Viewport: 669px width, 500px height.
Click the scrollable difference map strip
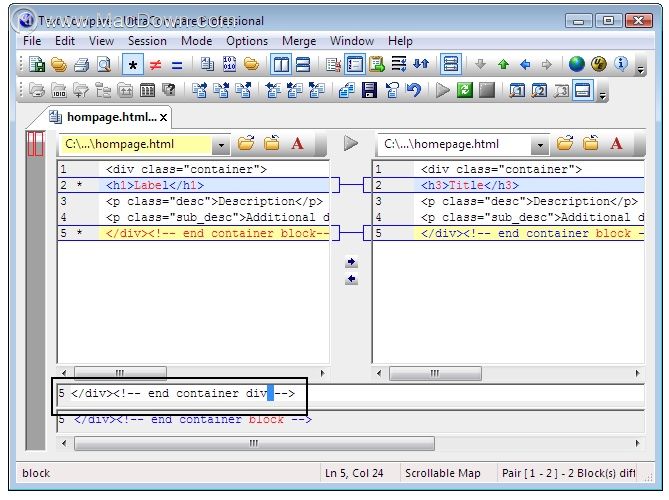click(x=35, y=290)
